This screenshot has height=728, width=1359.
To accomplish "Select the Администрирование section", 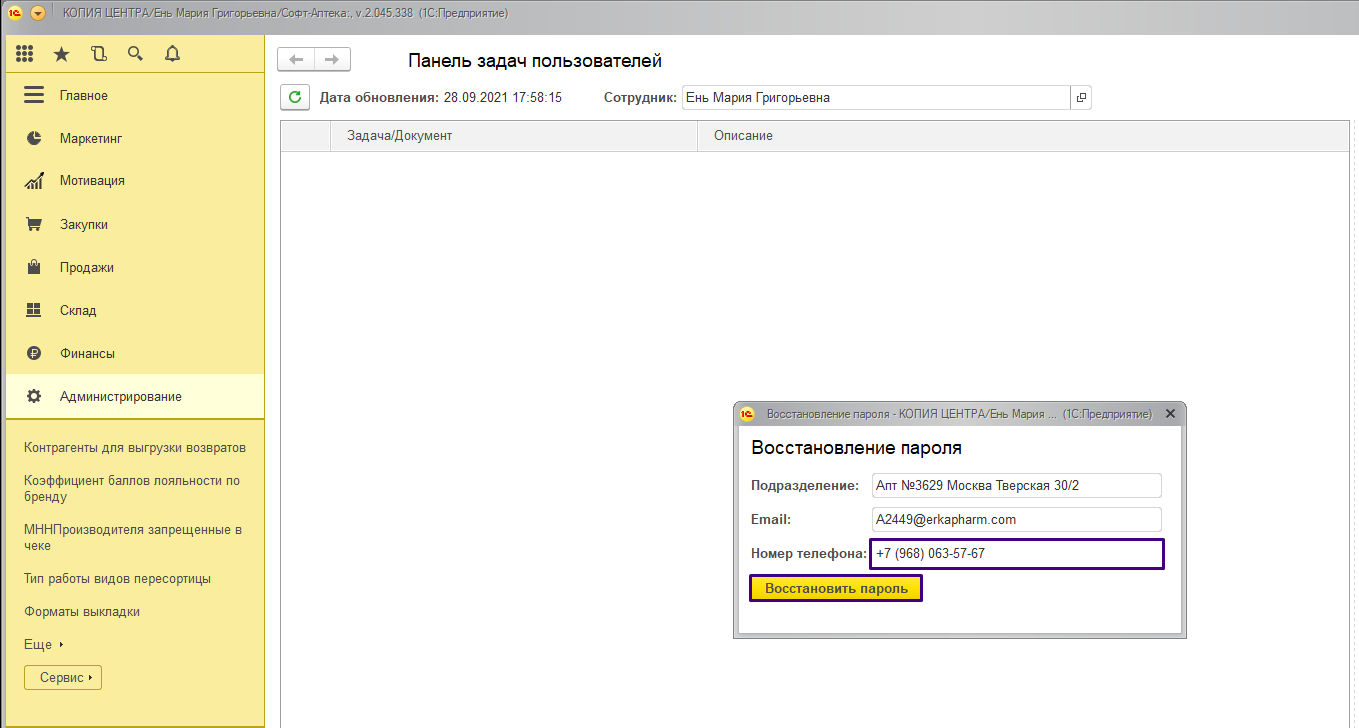I will coord(120,397).
